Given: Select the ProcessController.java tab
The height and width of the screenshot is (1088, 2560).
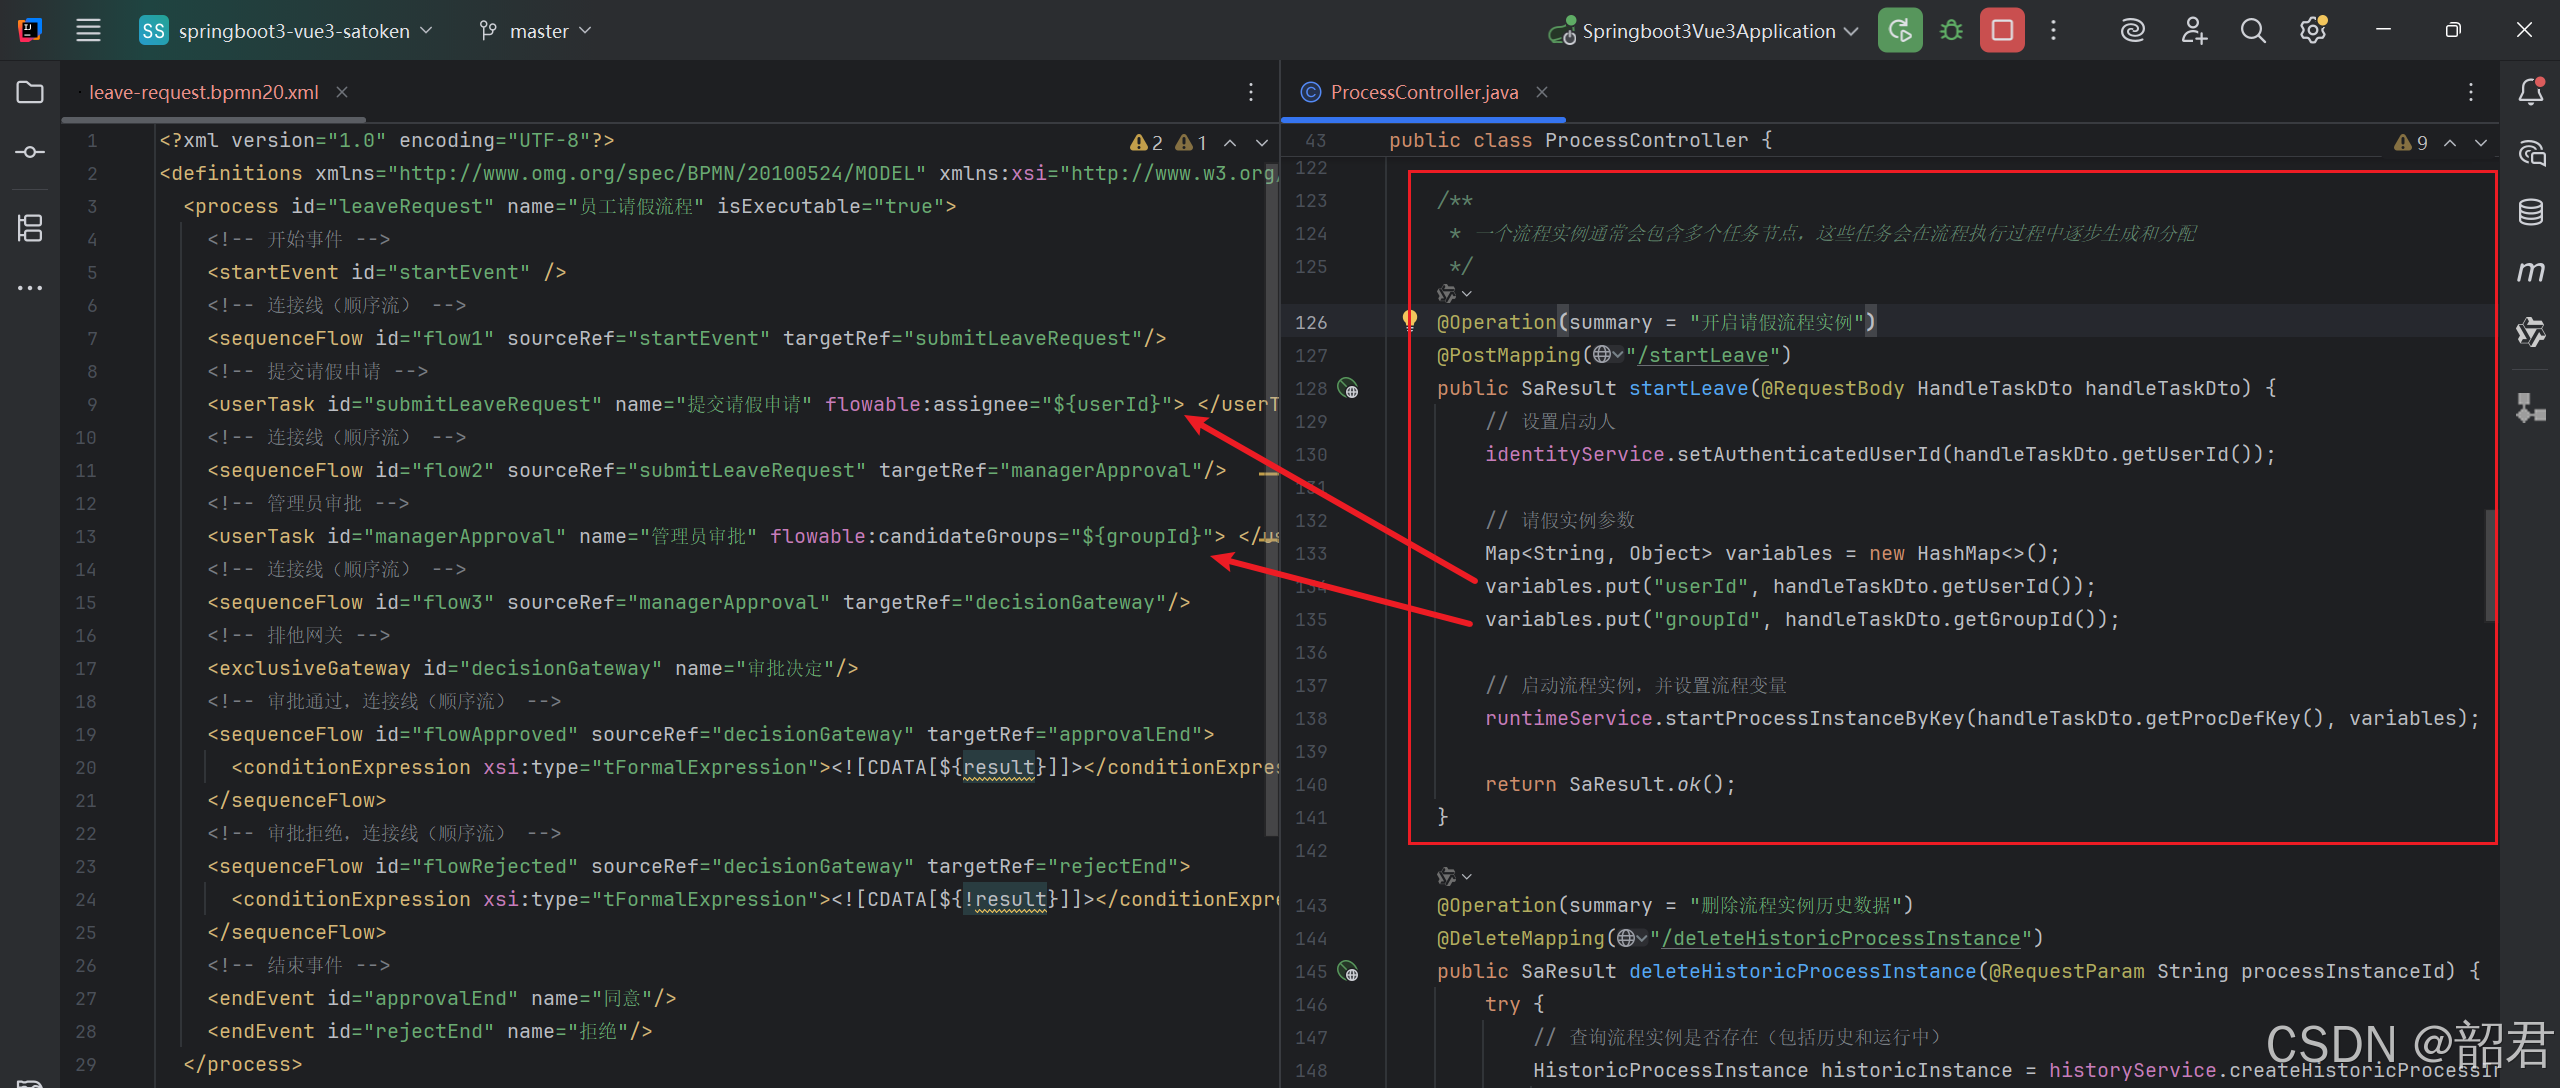Looking at the screenshot, I should pos(1423,92).
